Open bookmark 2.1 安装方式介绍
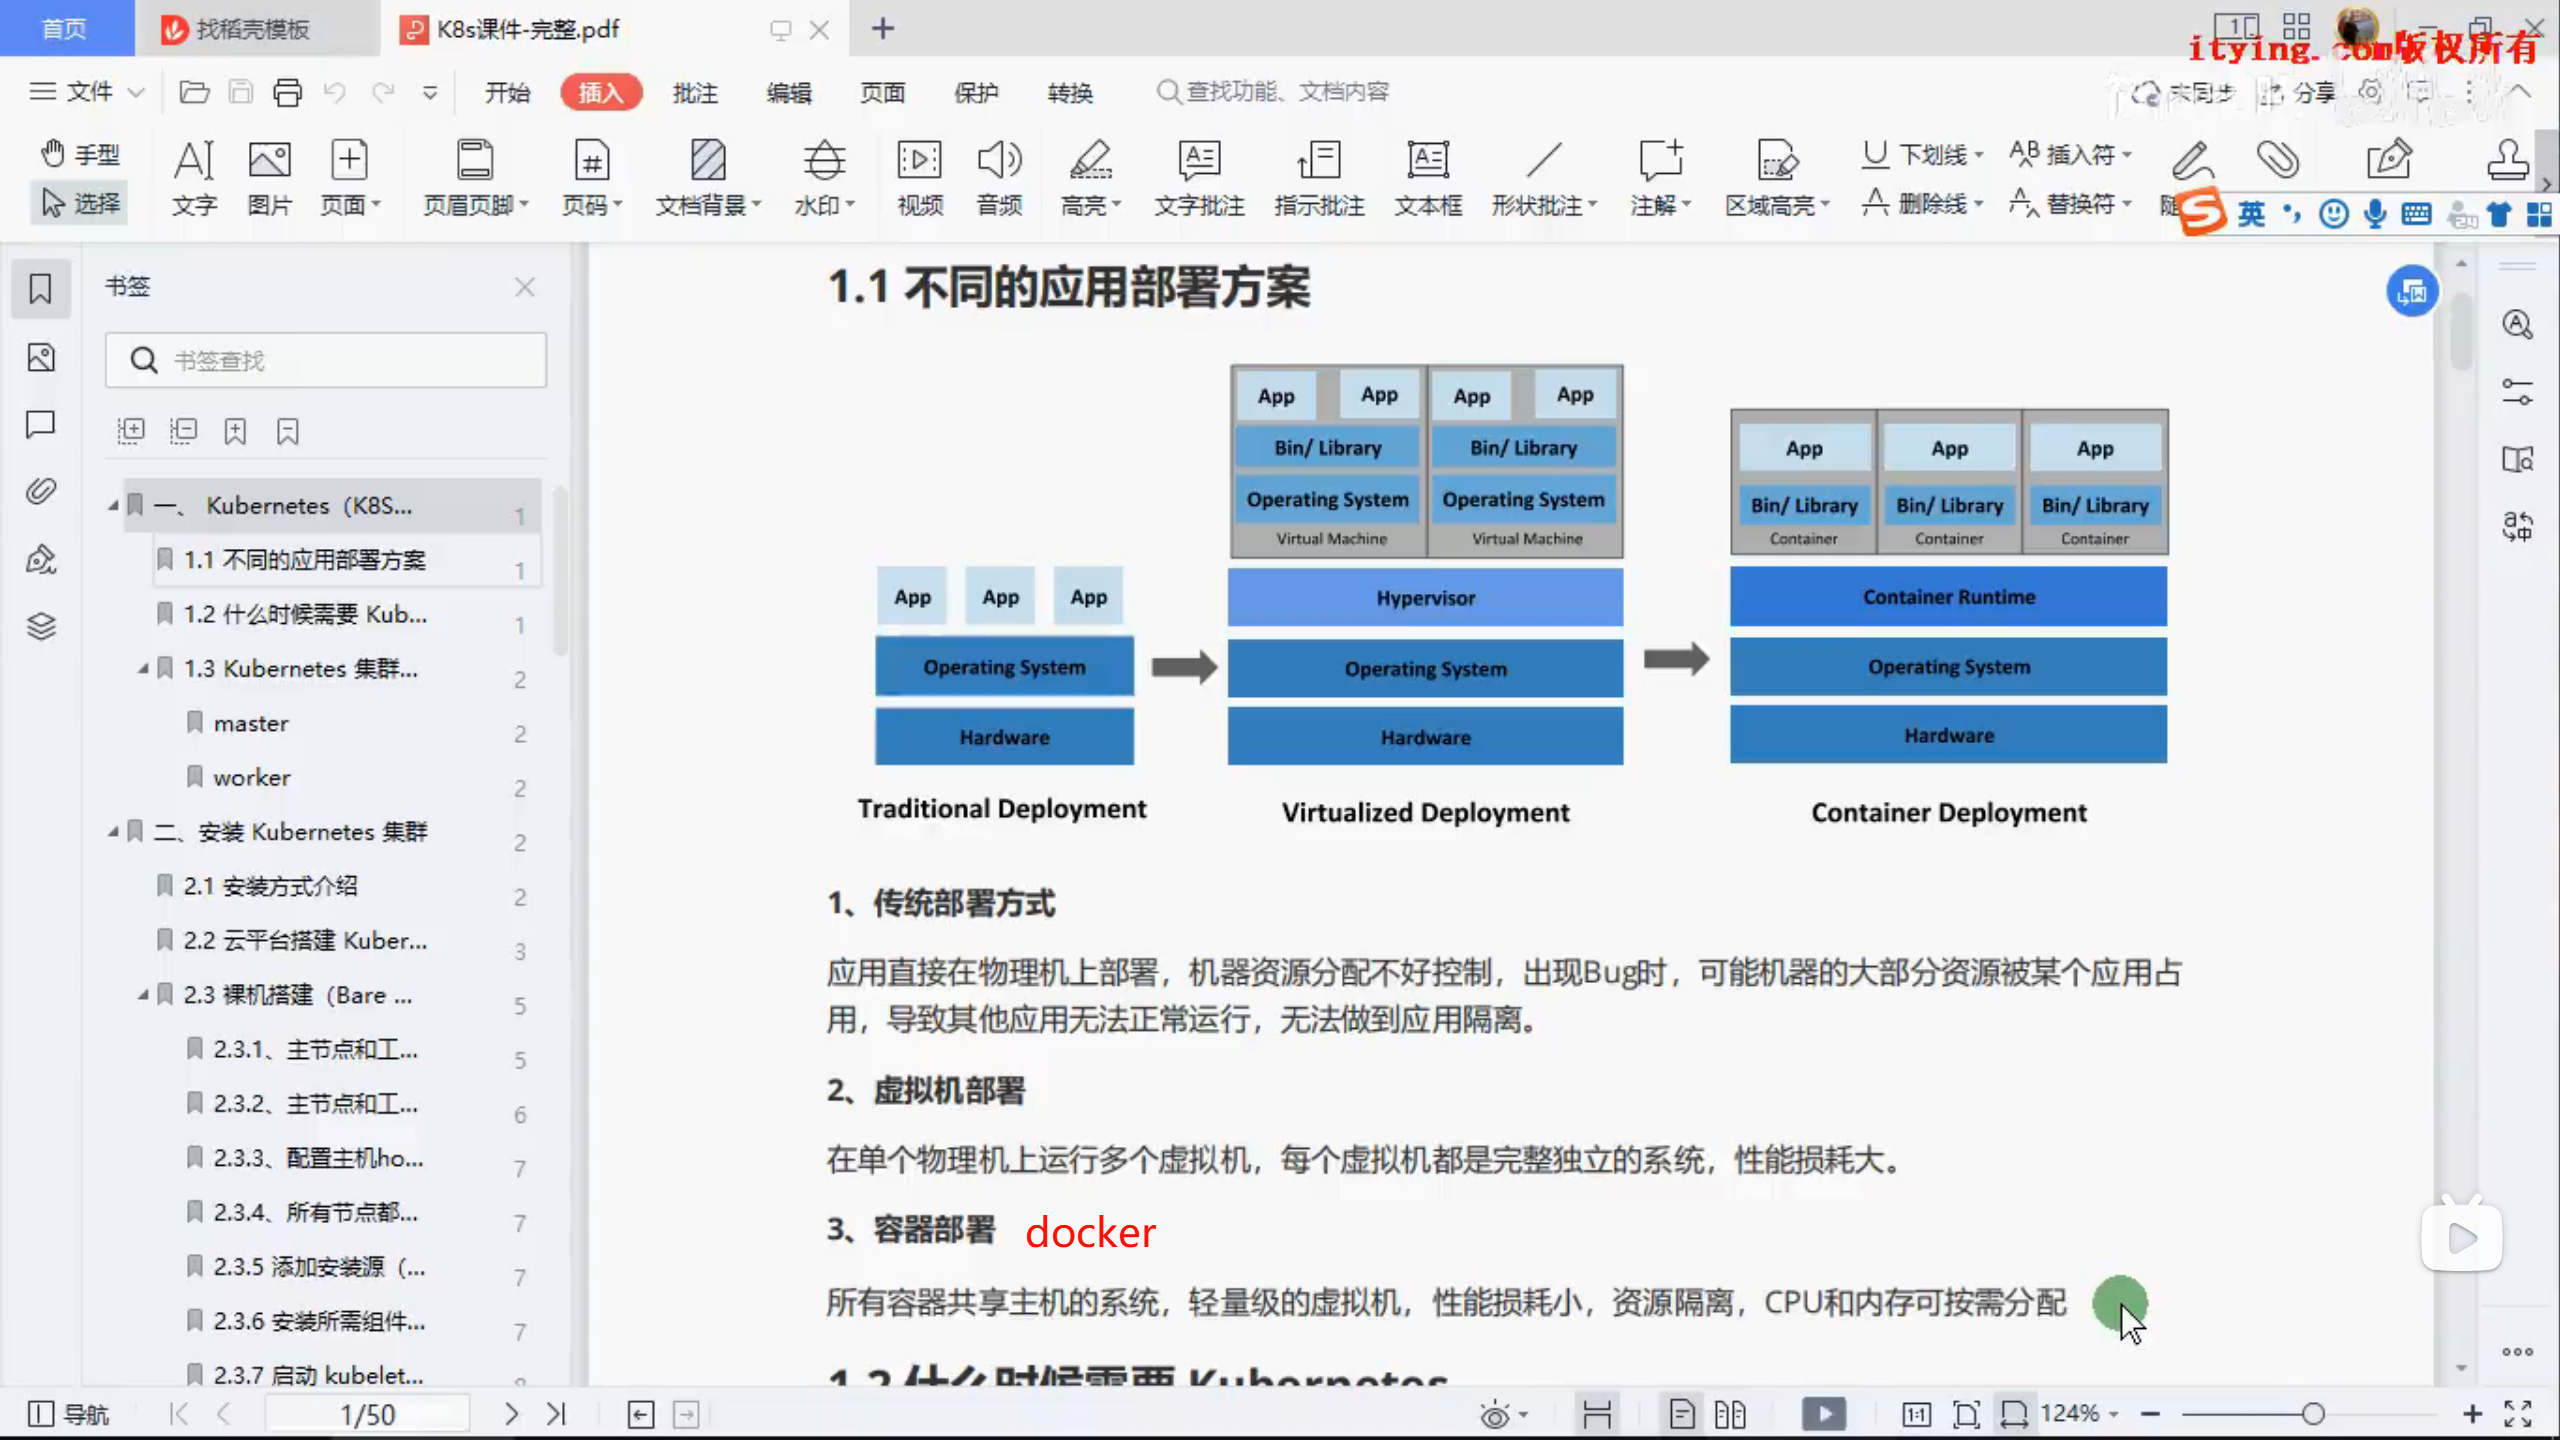 click(270, 886)
